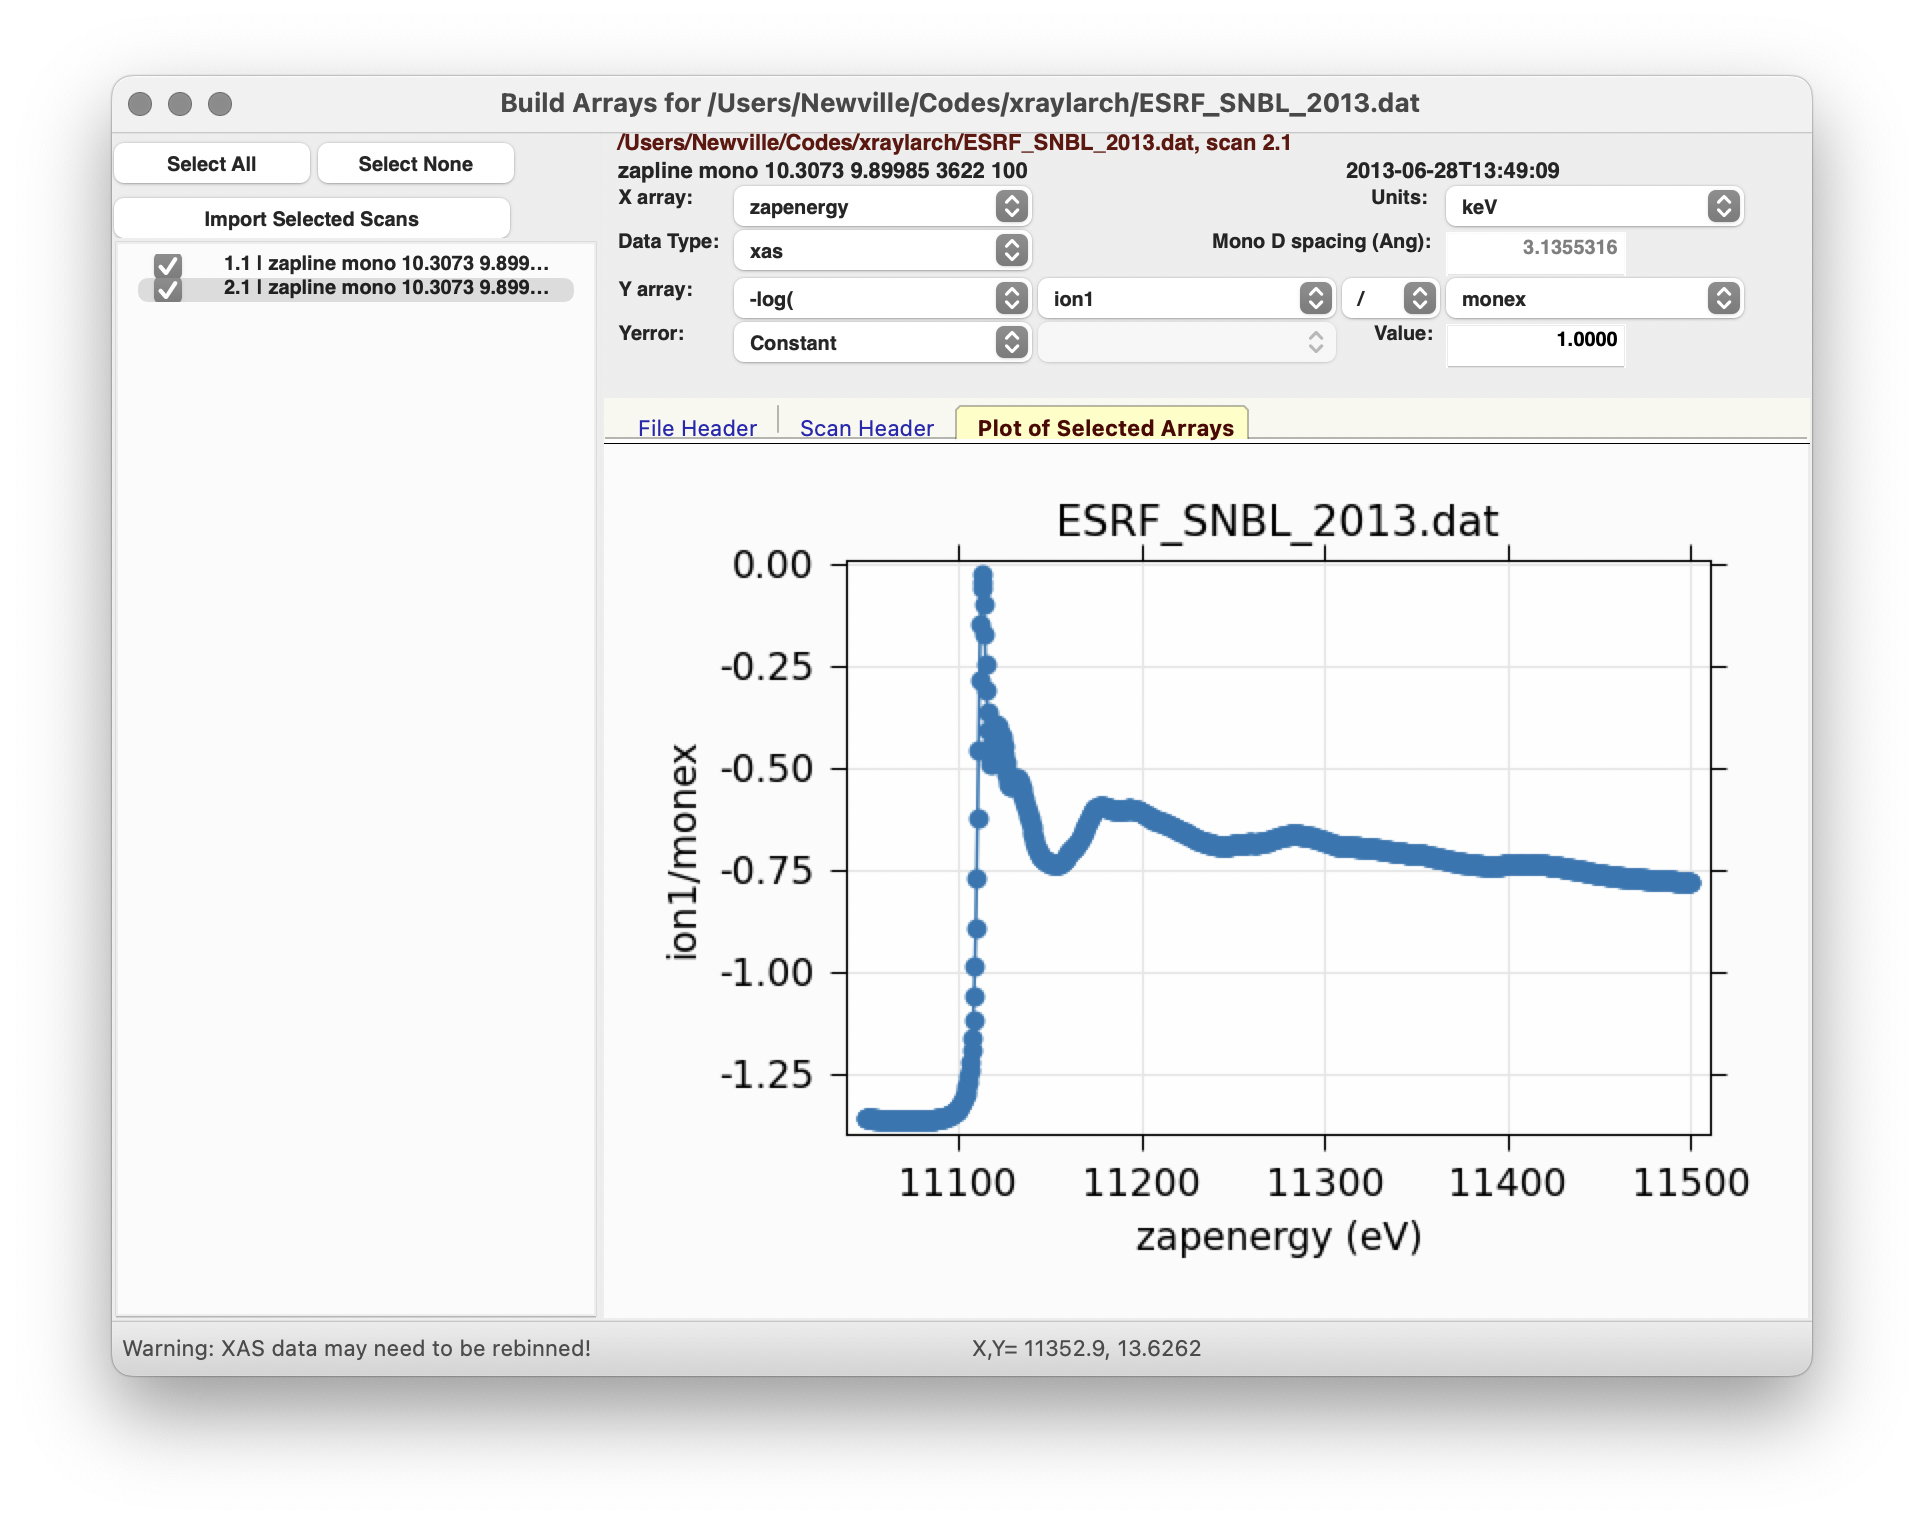Click the -log( operator arrow icon

[x=1011, y=299]
